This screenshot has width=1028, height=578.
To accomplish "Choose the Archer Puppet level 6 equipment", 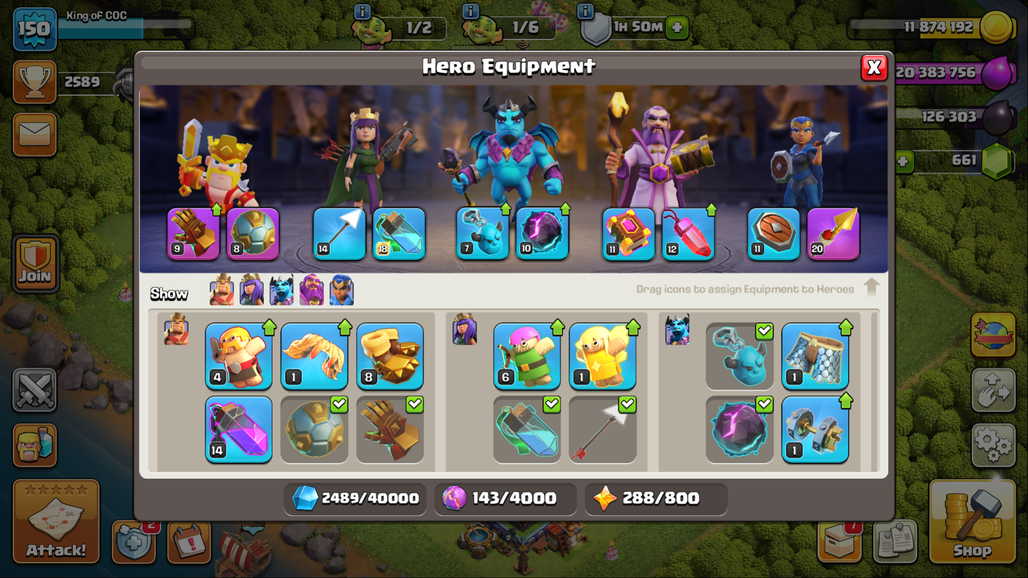I will pyautogui.click(x=527, y=356).
